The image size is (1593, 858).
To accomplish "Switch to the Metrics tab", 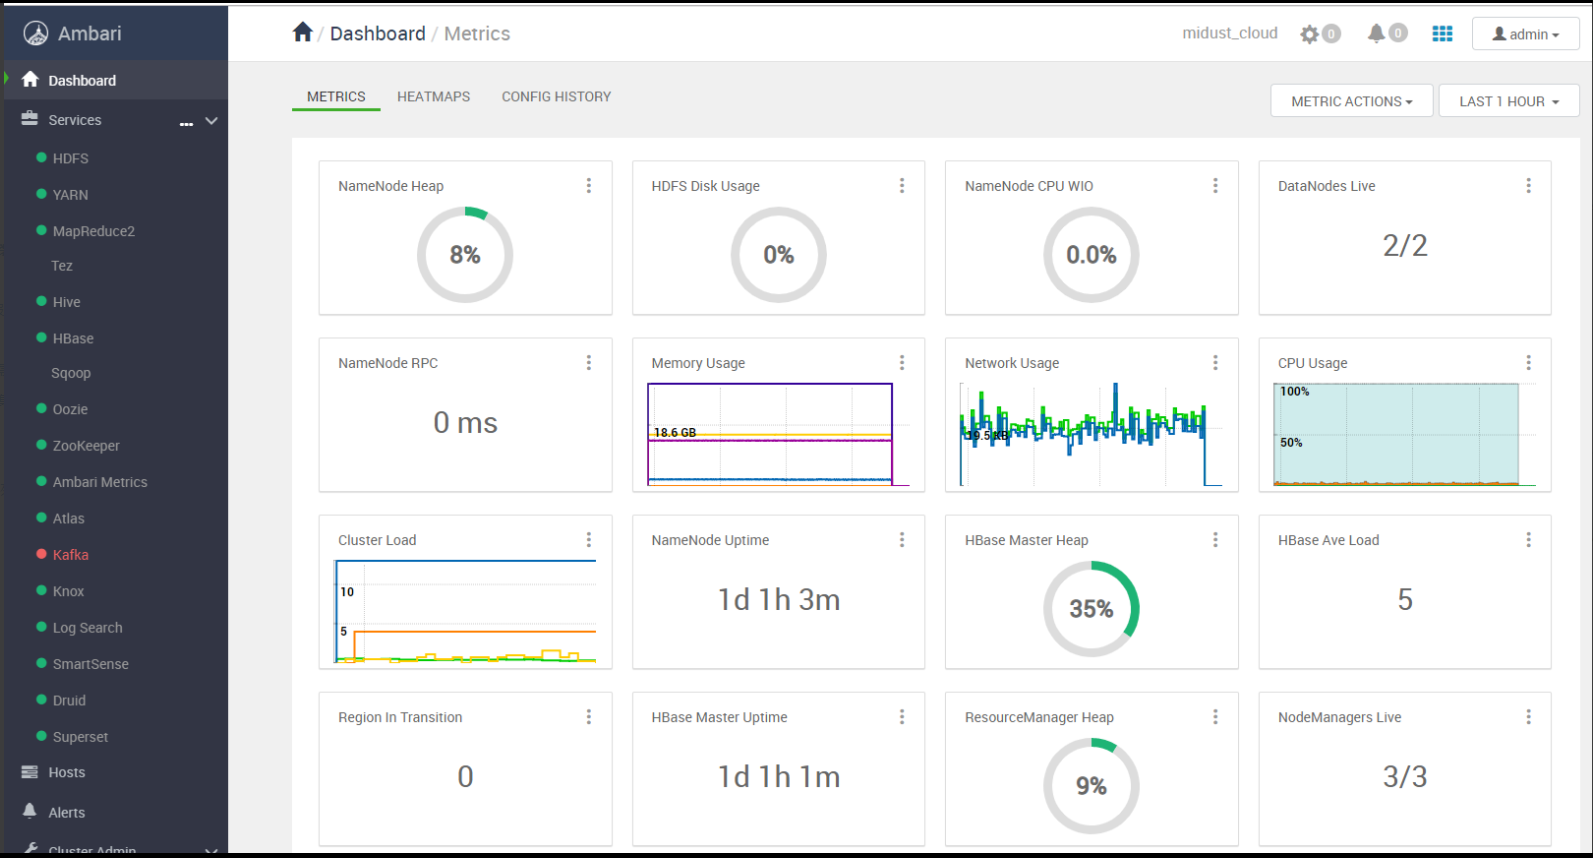I will pos(336,97).
